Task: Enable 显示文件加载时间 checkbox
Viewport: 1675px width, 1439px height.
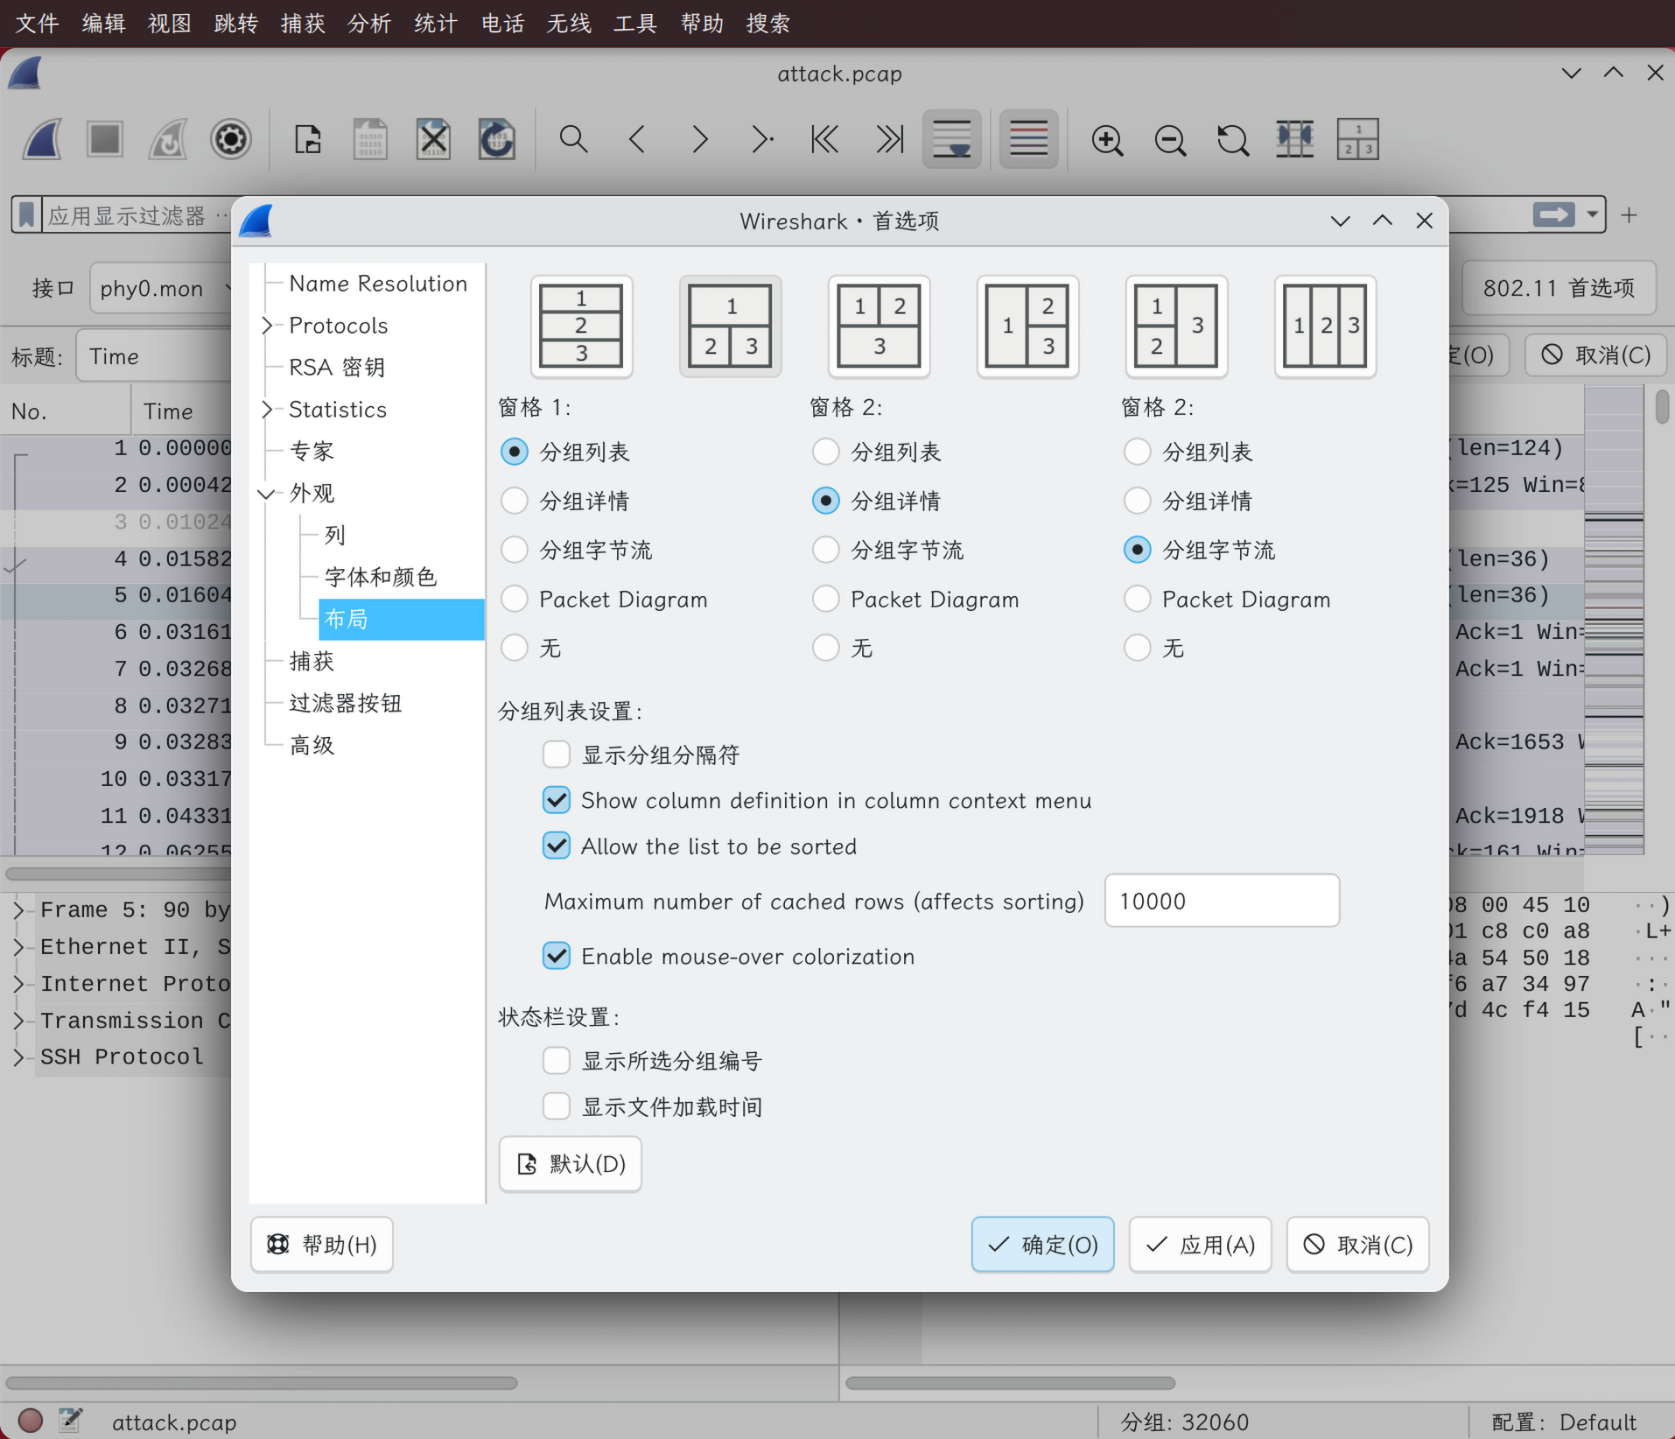Action: [556, 1106]
